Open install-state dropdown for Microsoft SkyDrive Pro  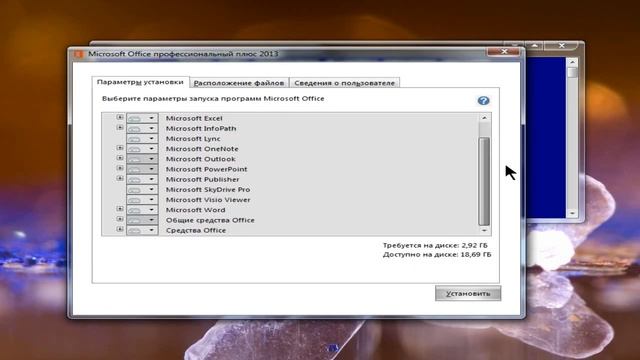[142, 189]
